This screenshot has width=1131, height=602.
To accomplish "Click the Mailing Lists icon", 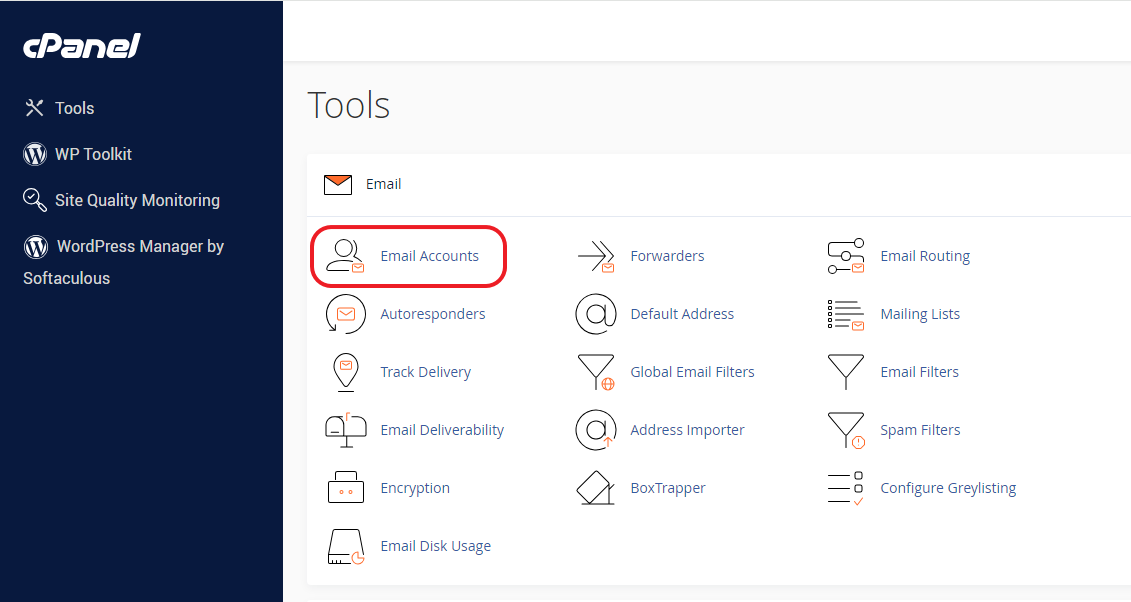I will point(846,314).
